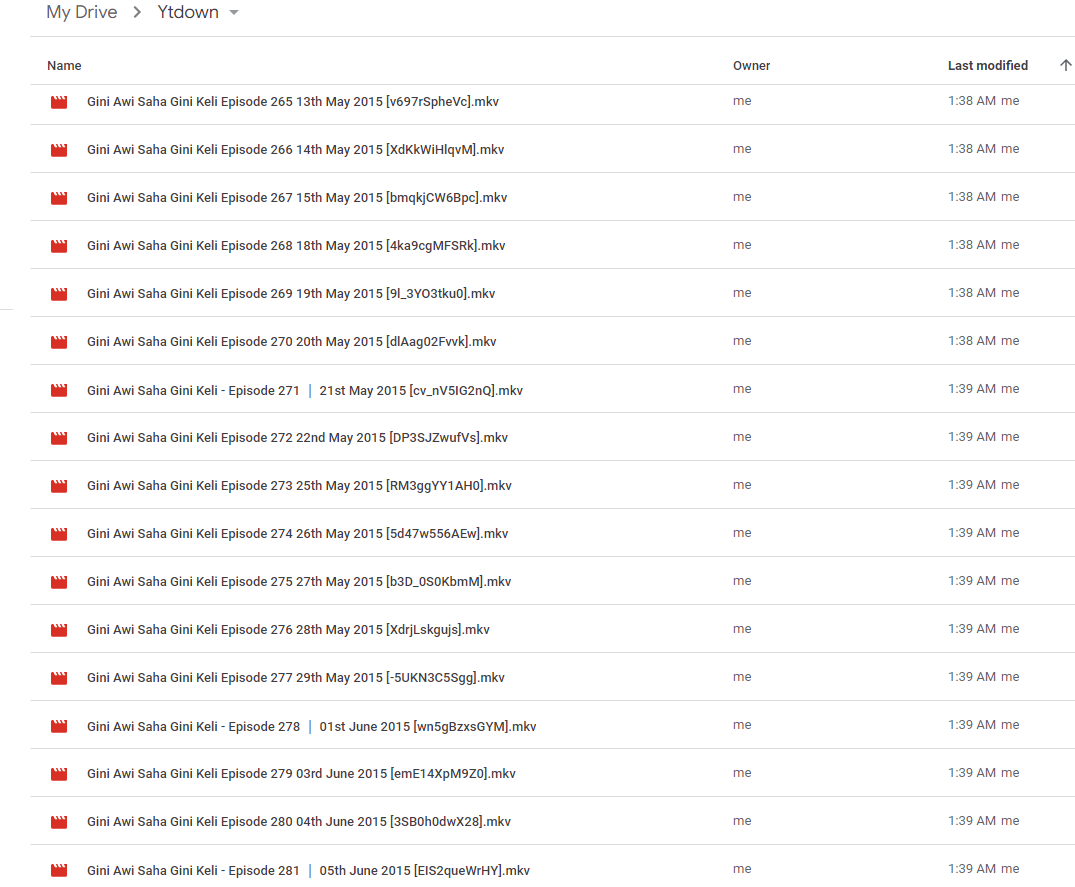Select file name Episode 272 22nd May 2015

coord(298,437)
